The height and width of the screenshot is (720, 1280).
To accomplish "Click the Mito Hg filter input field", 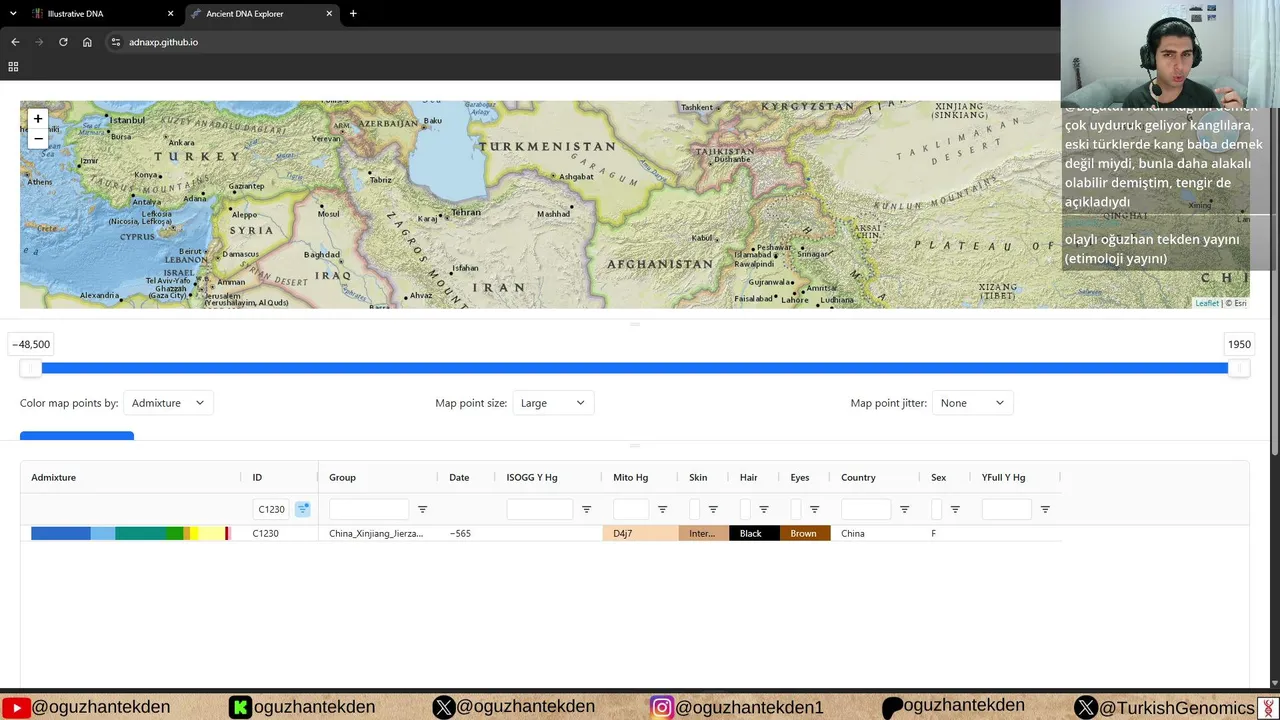I will (x=631, y=509).
